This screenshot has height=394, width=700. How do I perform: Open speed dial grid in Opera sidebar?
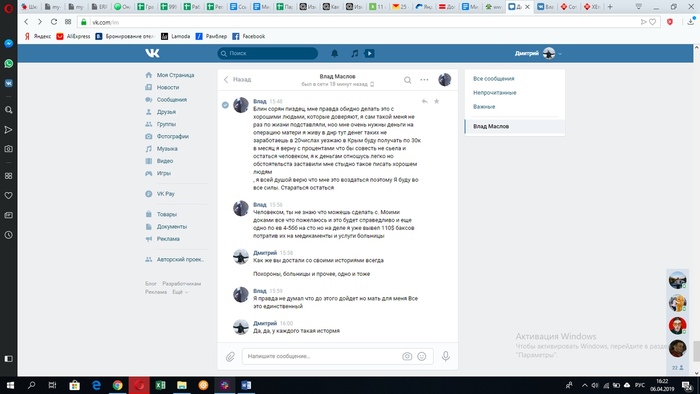(x=8, y=176)
